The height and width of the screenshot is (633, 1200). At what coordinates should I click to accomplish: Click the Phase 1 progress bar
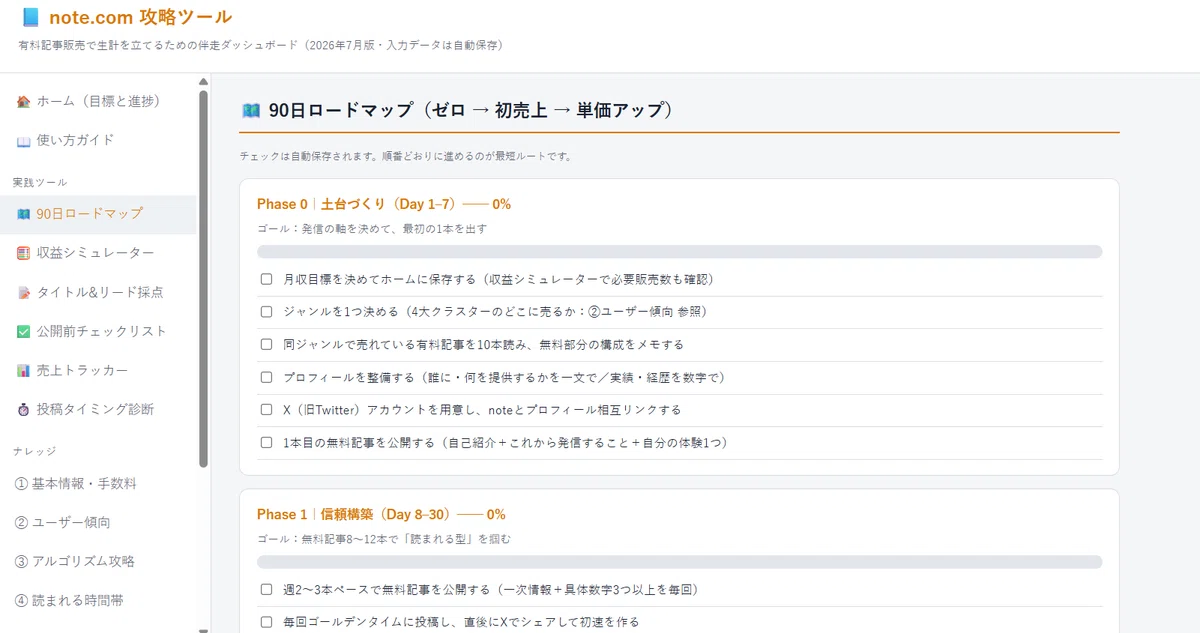click(x=680, y=562)
